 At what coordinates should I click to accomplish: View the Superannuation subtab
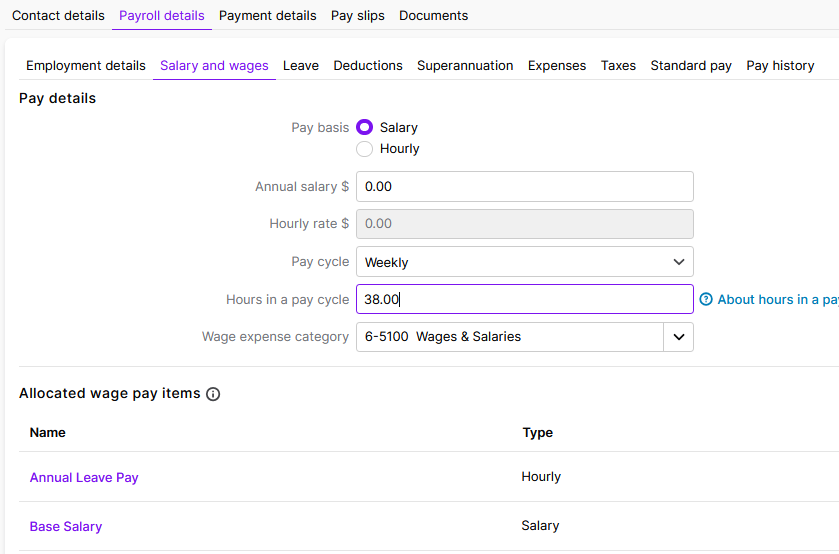tap(465, 66)
